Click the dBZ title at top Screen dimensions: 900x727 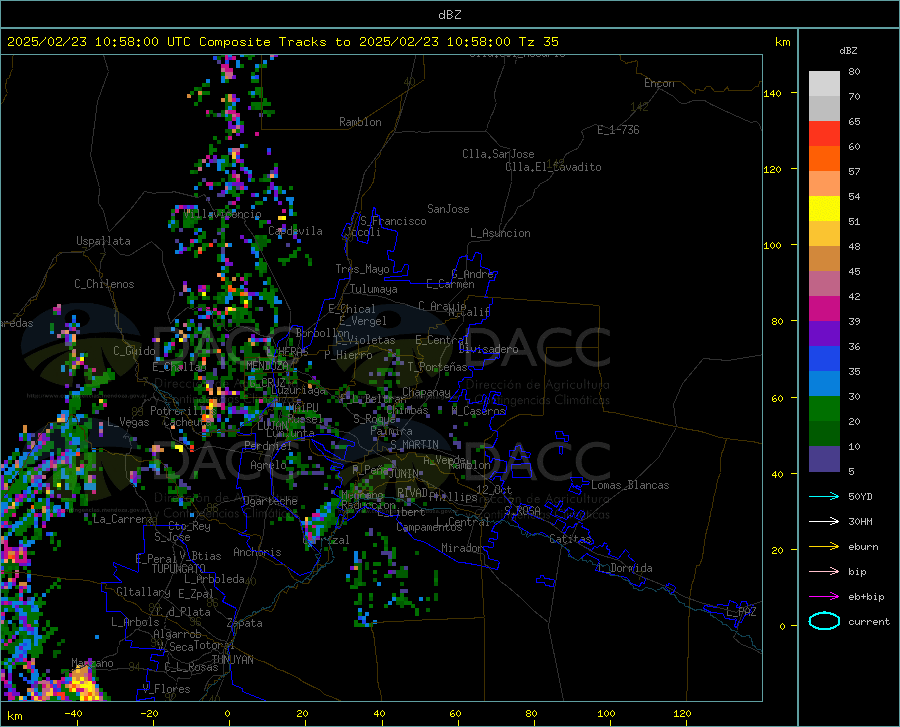(449, 15)
